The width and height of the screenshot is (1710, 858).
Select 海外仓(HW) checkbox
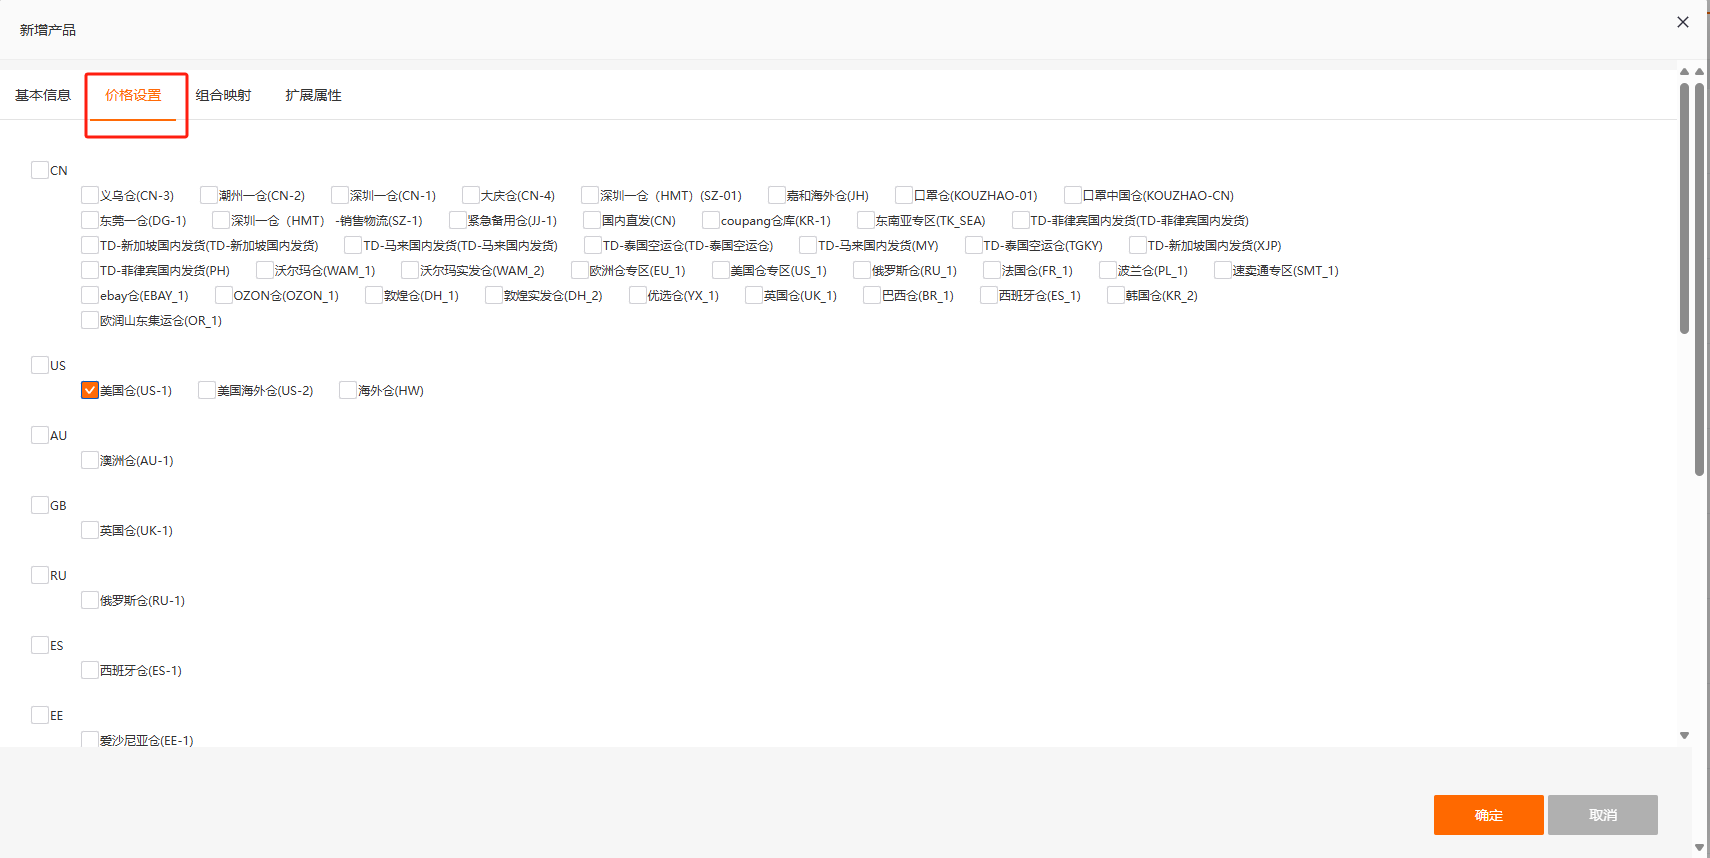348,390
